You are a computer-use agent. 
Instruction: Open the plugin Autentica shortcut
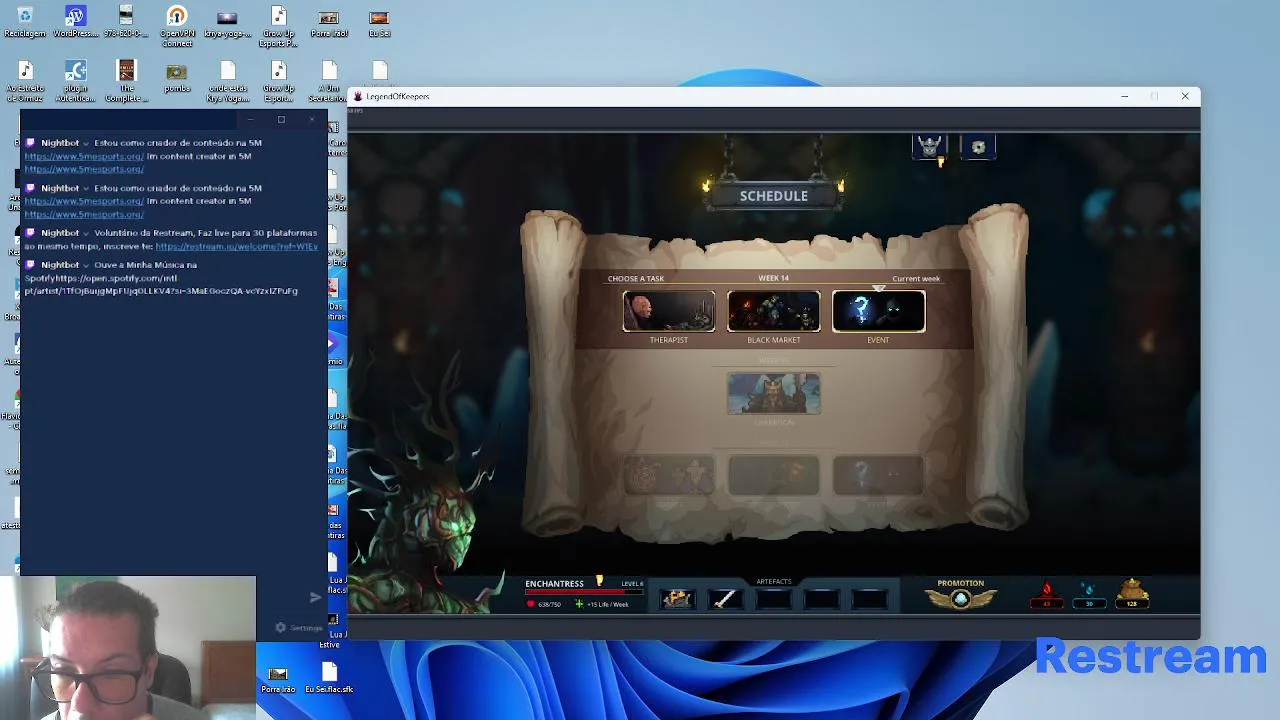pyautogui.click(x=76, y=82)
